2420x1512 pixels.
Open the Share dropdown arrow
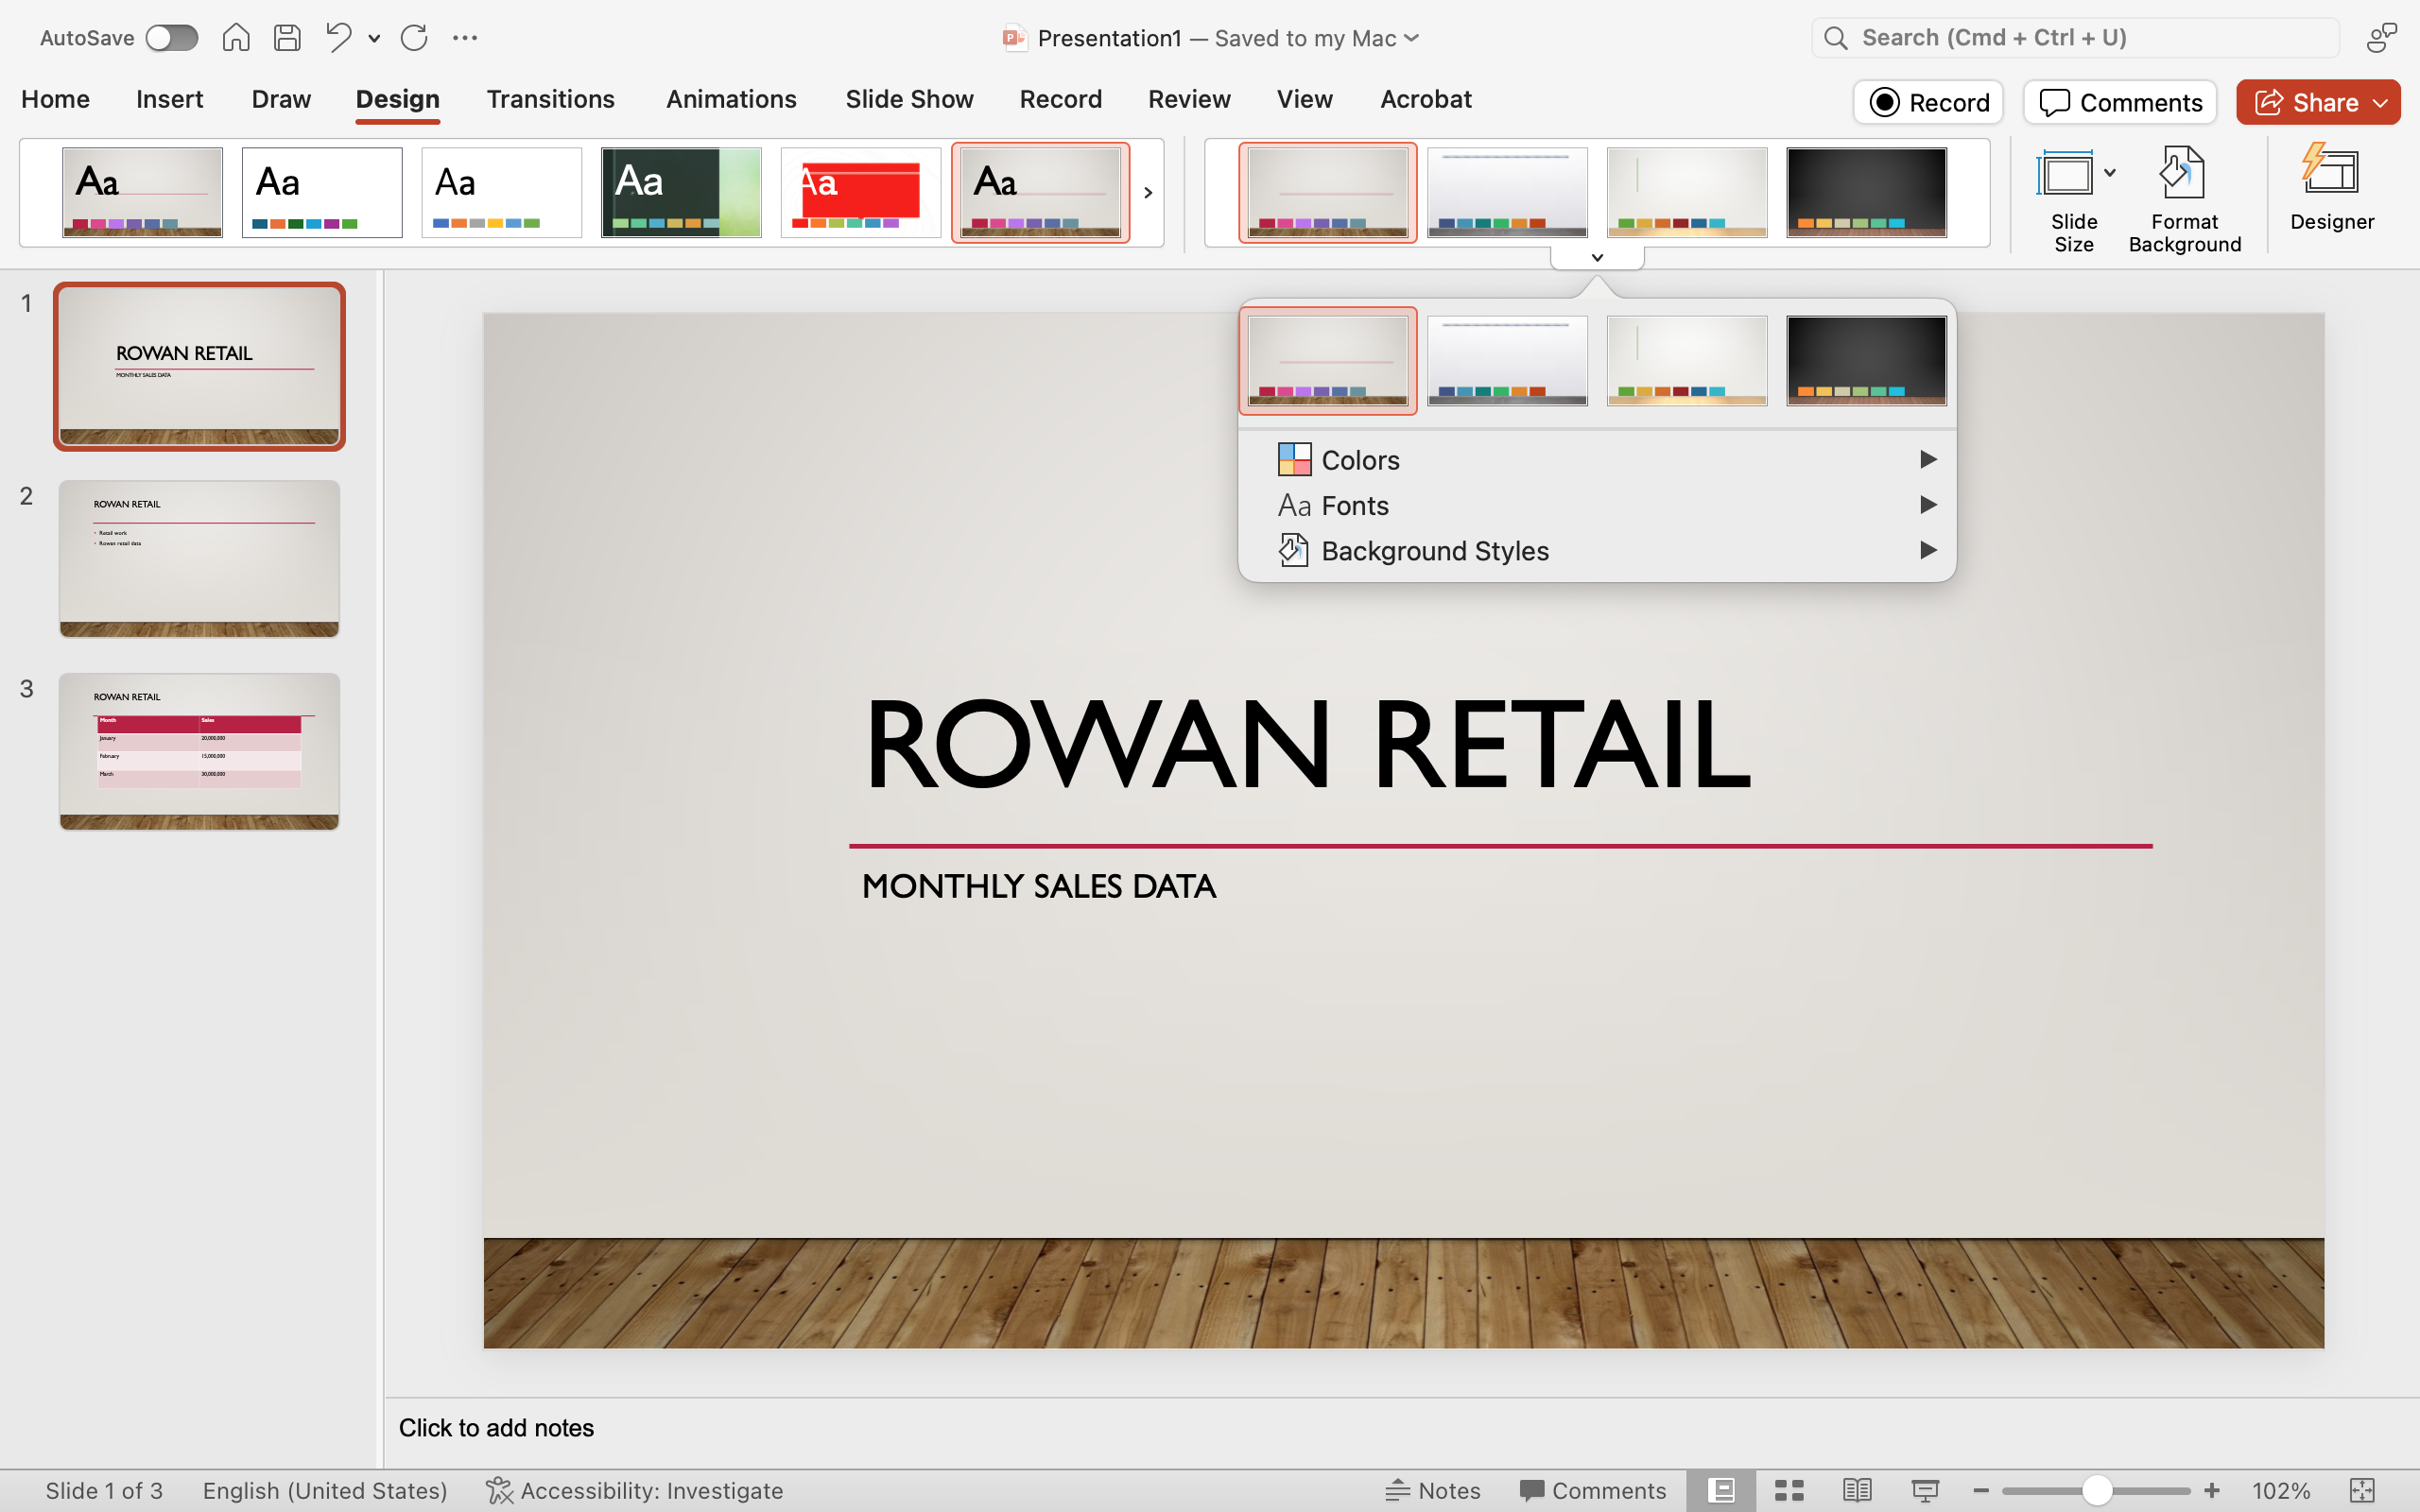[2382, 102]
